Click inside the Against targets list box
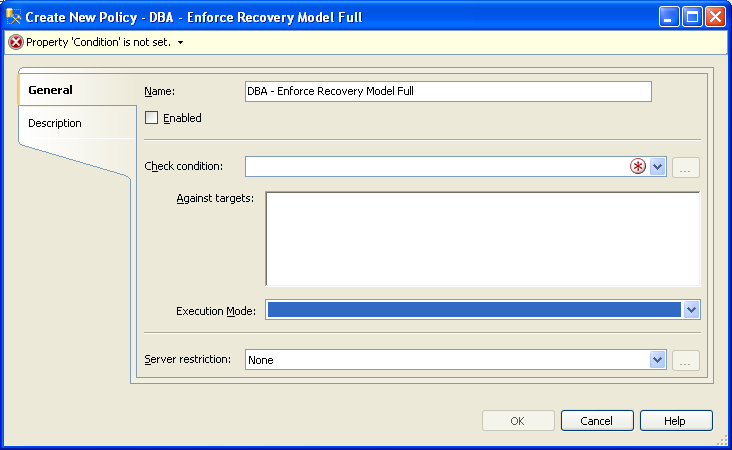Viewport: 732px width, 450px height. point(483,239)
